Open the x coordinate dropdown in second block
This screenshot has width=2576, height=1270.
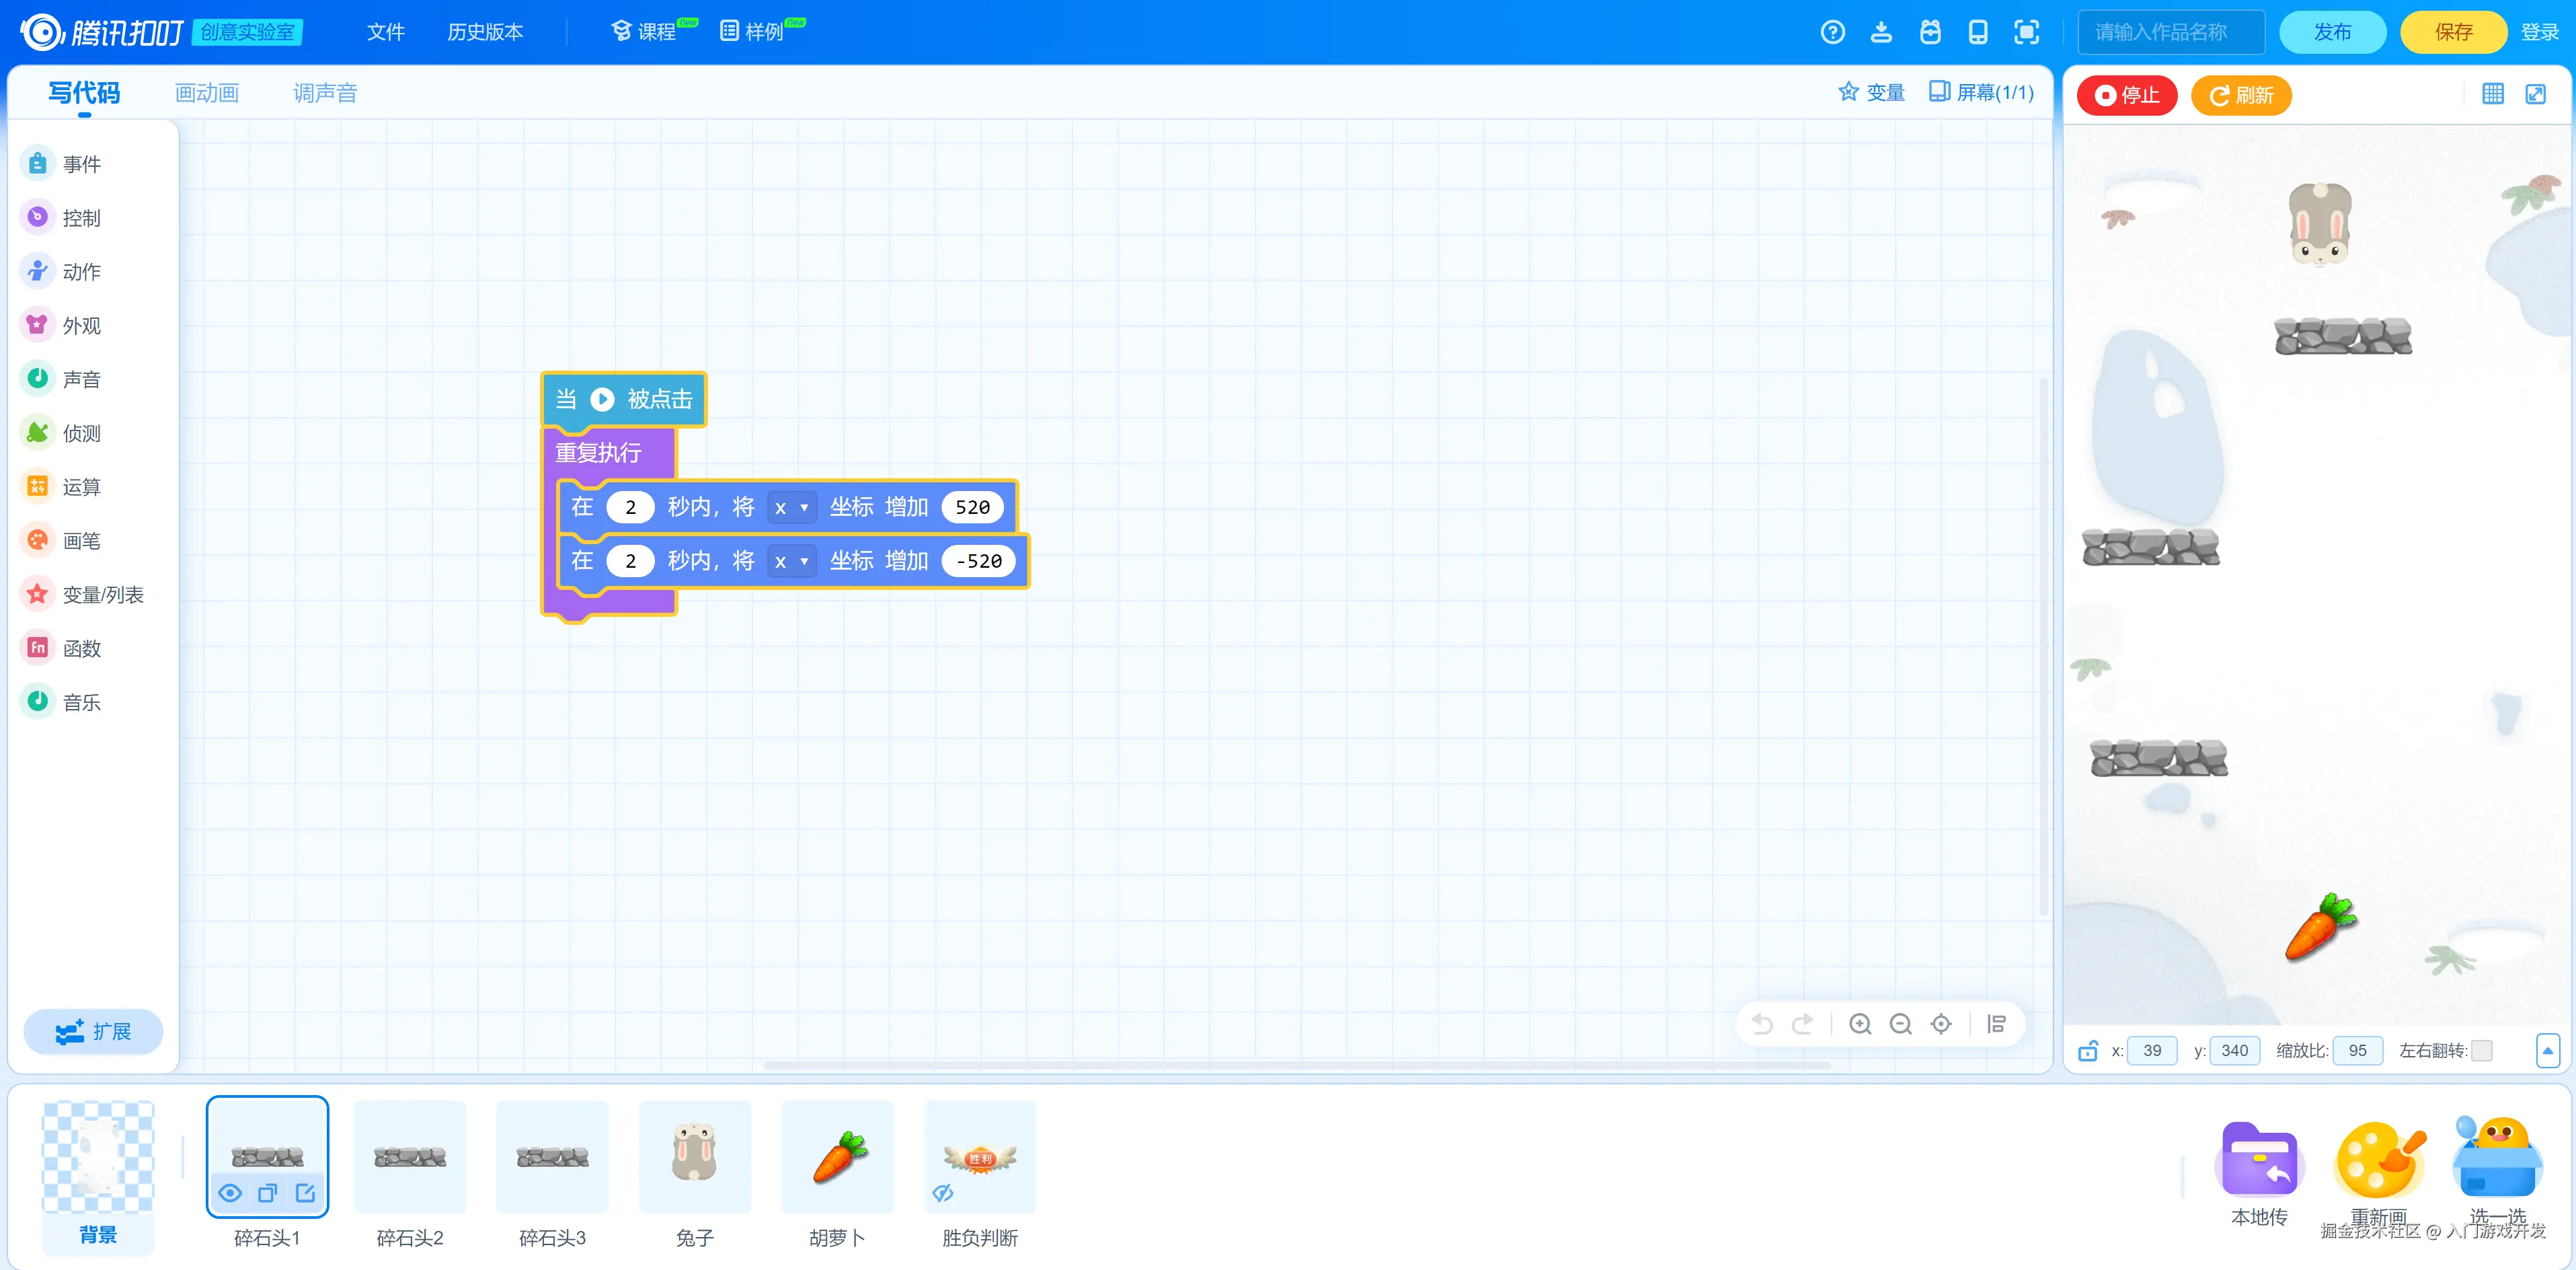pyautogui.click(x=791, y=561)
